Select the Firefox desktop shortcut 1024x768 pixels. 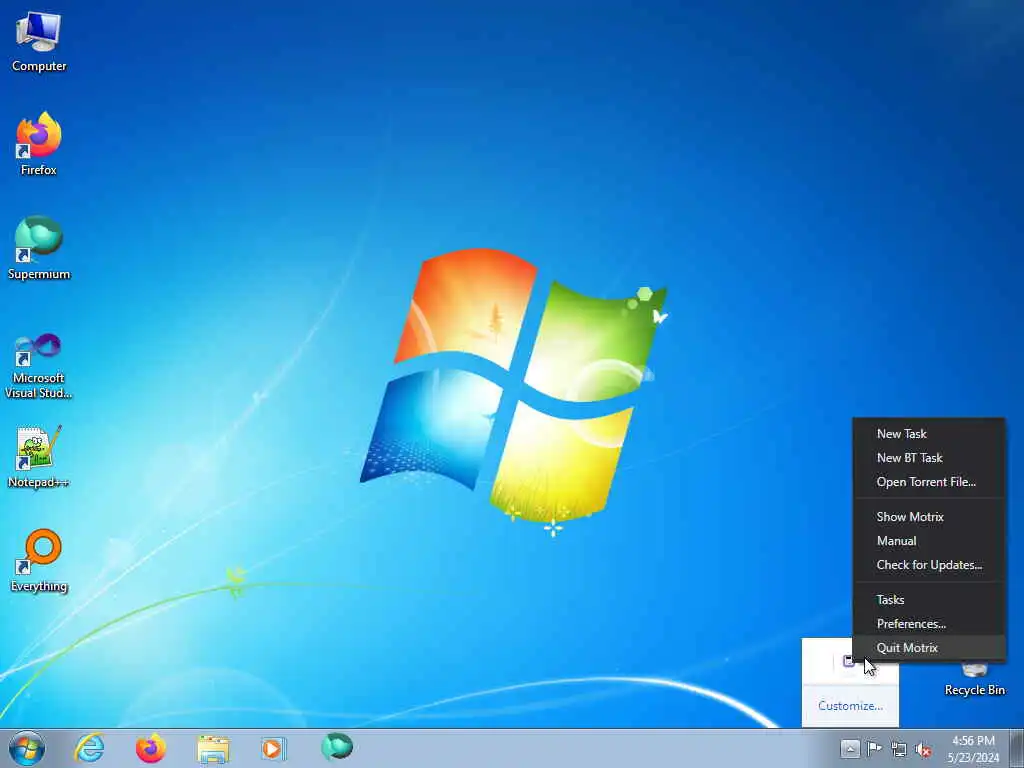(x=39, y=144)
